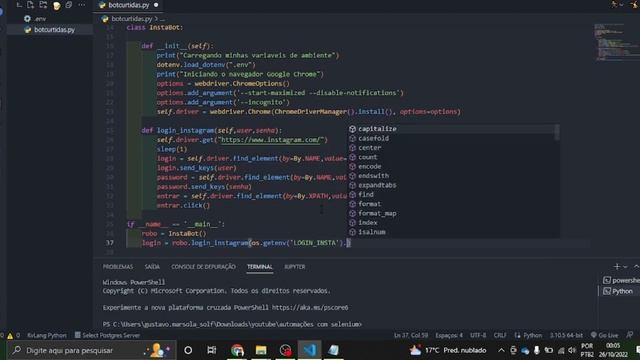Select the Python terminal session

(618, 291)
